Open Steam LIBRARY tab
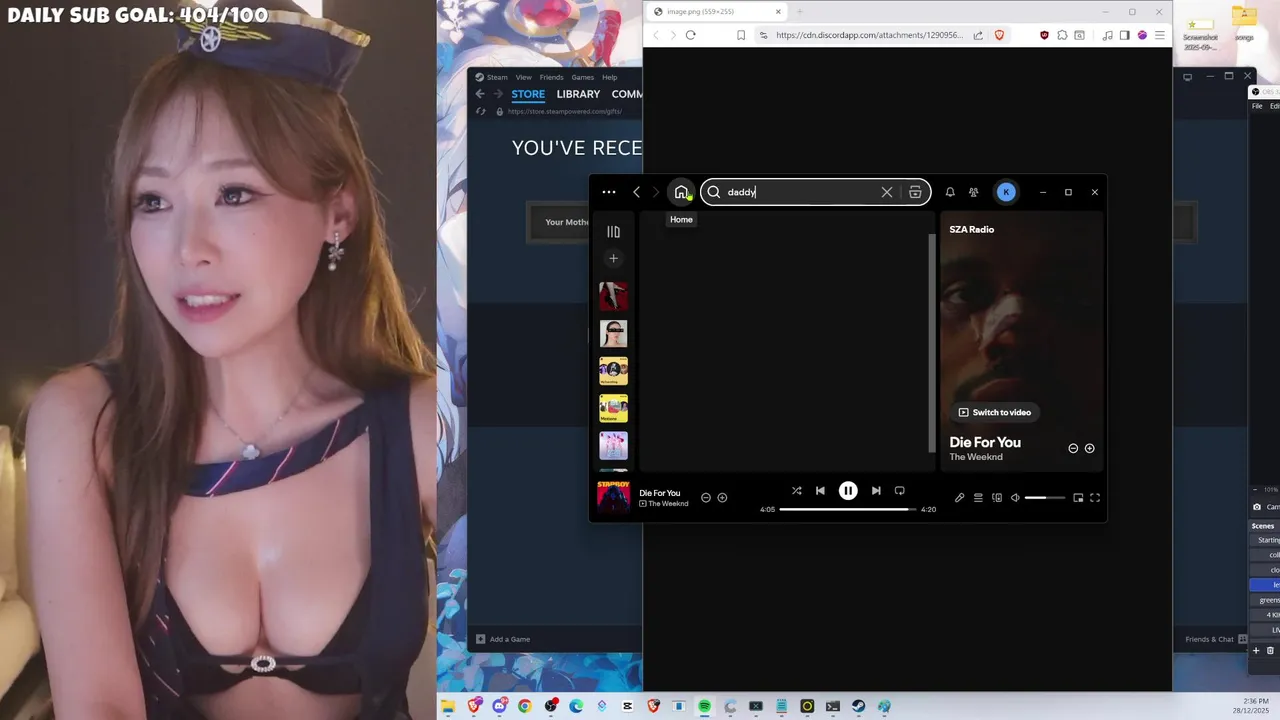The image size is (1280, 720). [578, 94]
